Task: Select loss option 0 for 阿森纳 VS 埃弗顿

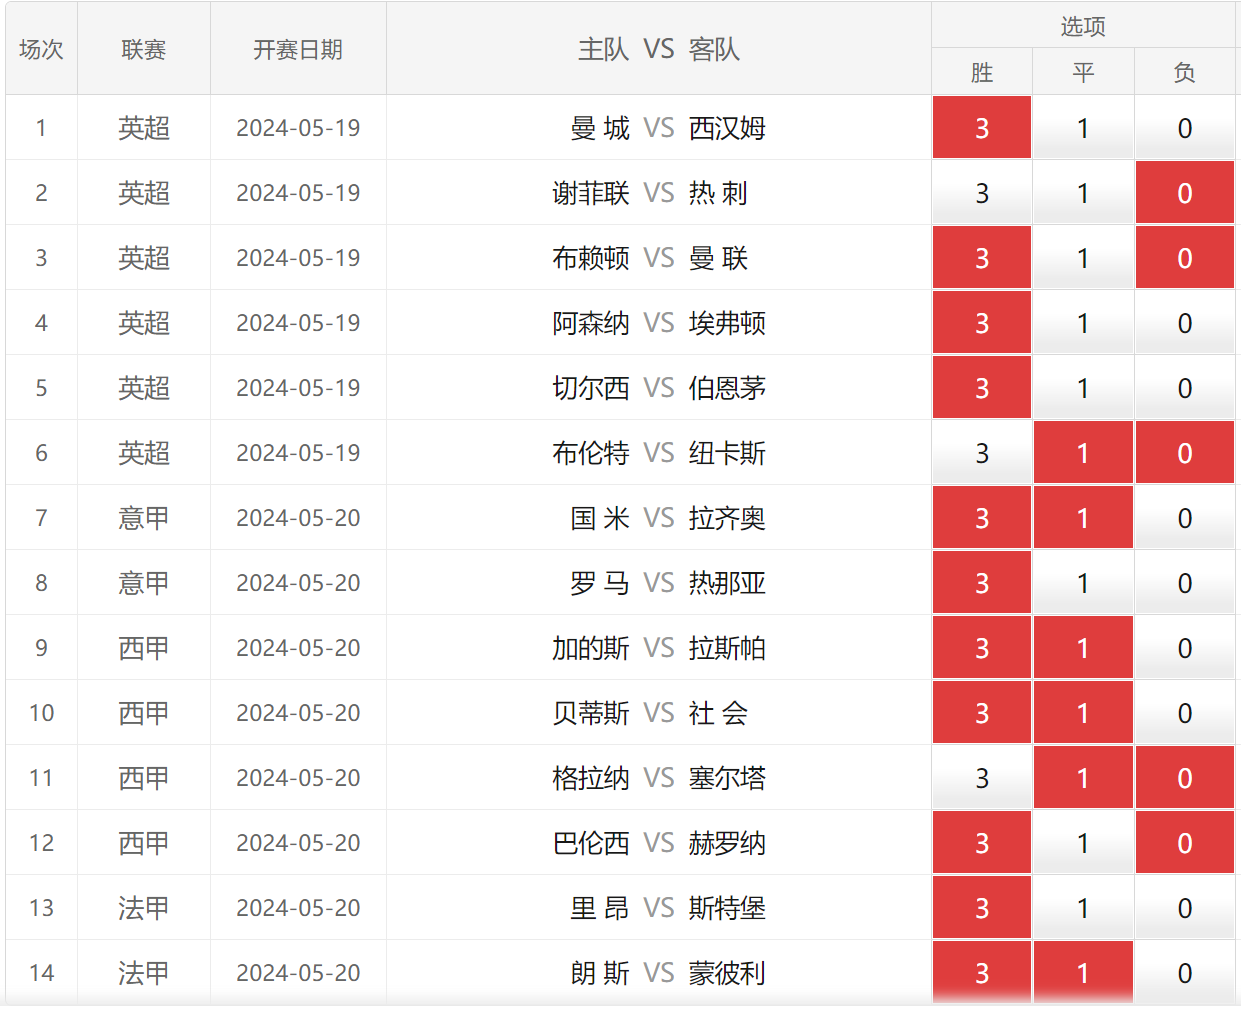Action: click(1185, 323)
